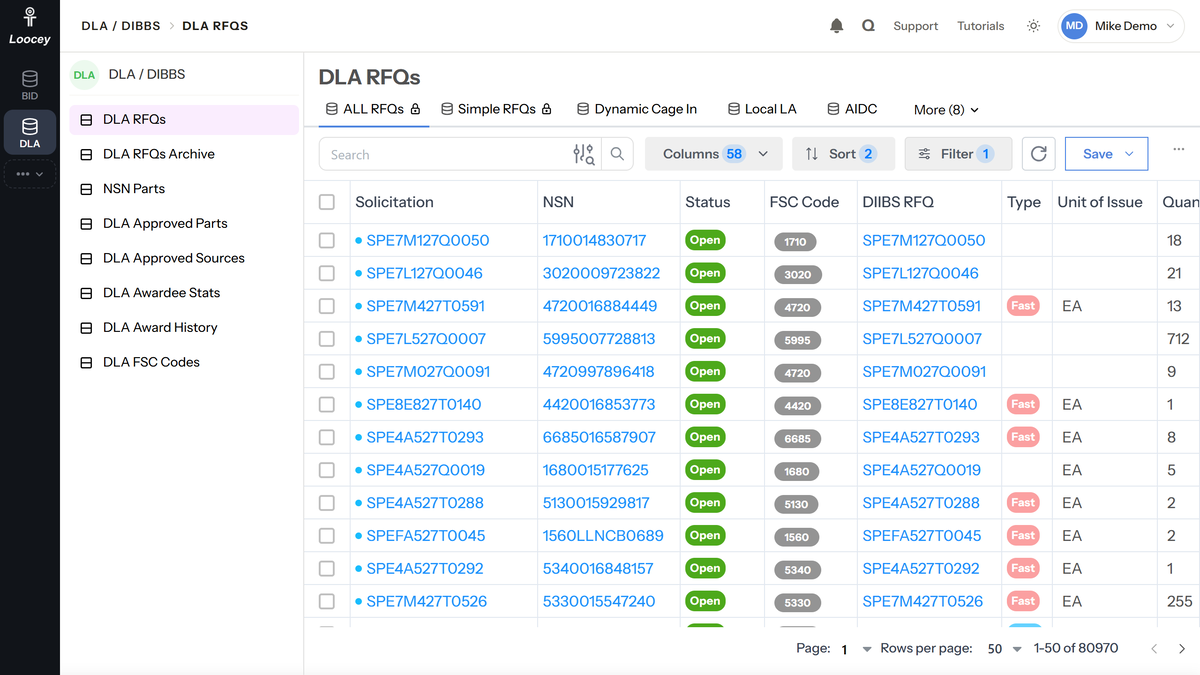Refresh the table with the reload icon
Image resolution: width=1200 pixels, height=675 pixels.
1038,154
